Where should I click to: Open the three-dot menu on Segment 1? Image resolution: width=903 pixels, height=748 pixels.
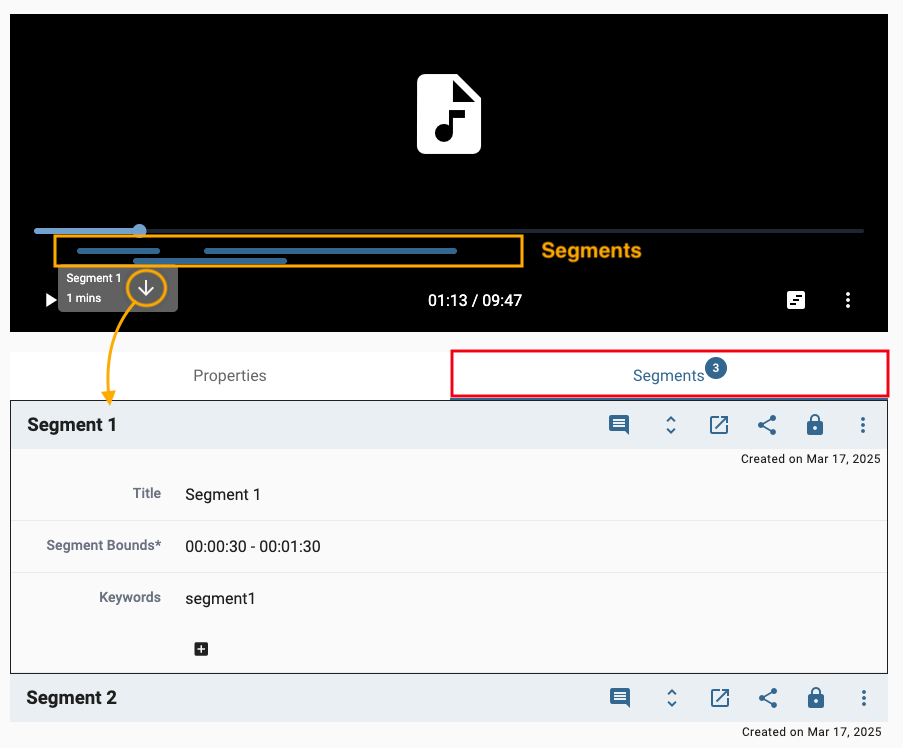[x=863, y=425]
